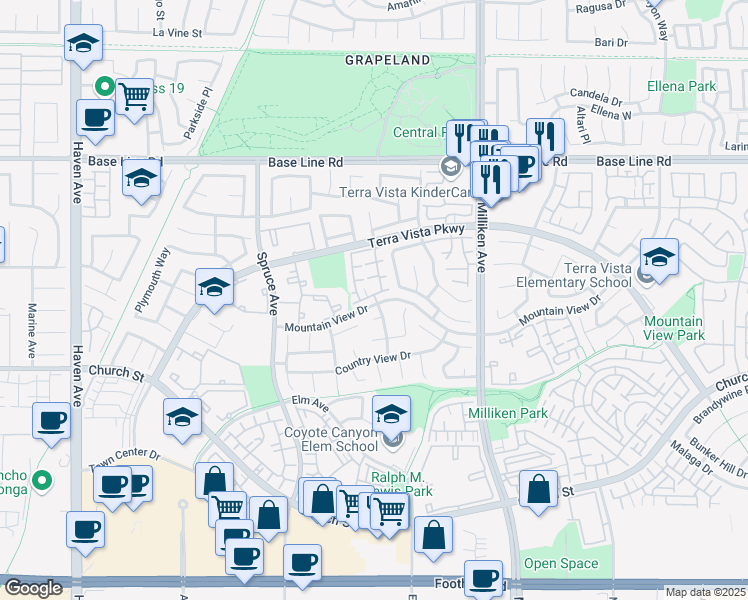Click the school marker at Coyote Canyon Elem School
This screenshot has height=600, width=748.
click(x=391, y=414)
